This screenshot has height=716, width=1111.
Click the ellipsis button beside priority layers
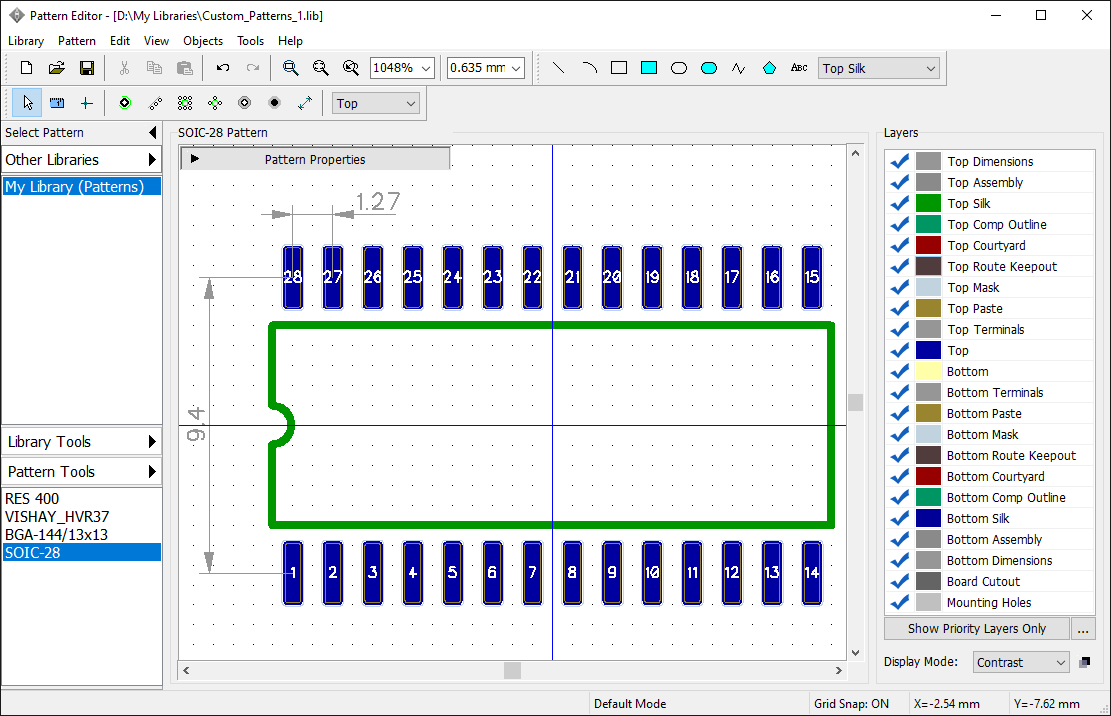pyautogui.click(x=1083, y=629)
